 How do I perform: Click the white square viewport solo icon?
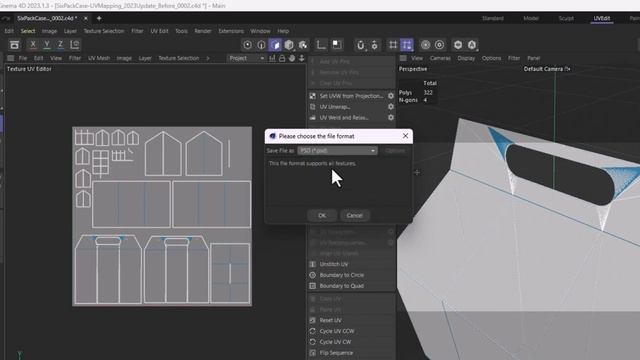[337, 45]
